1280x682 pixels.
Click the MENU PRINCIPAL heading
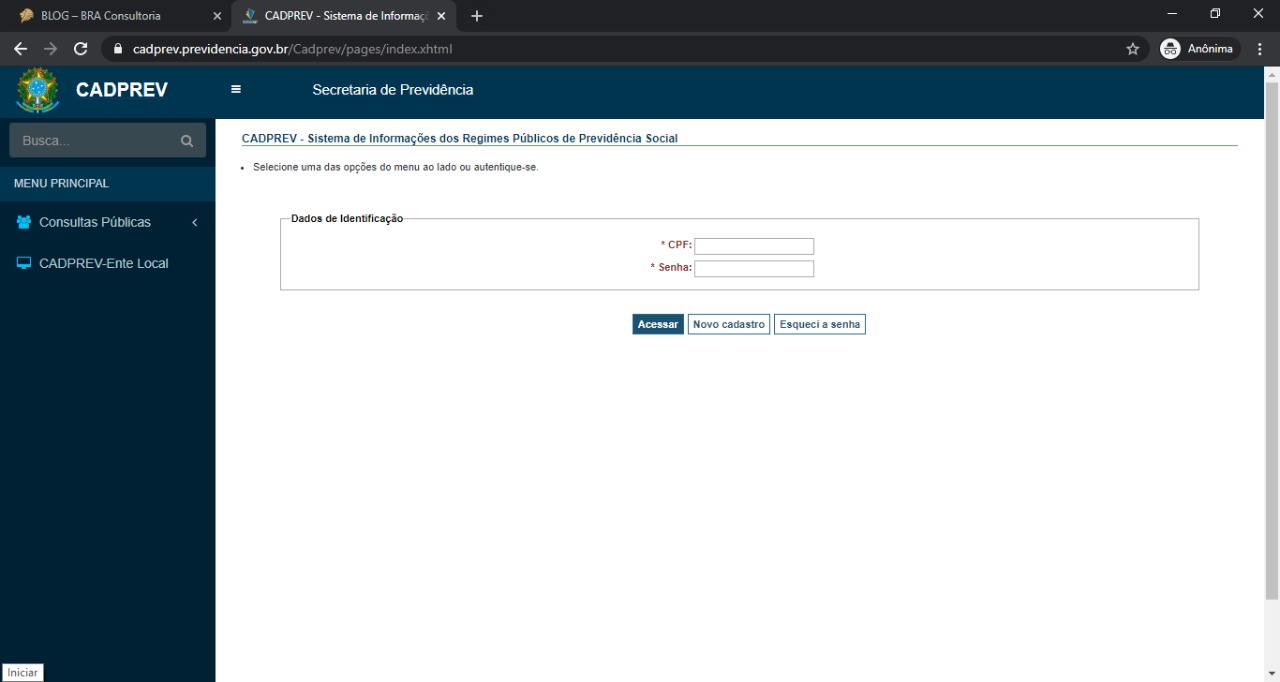coord(61,184)
